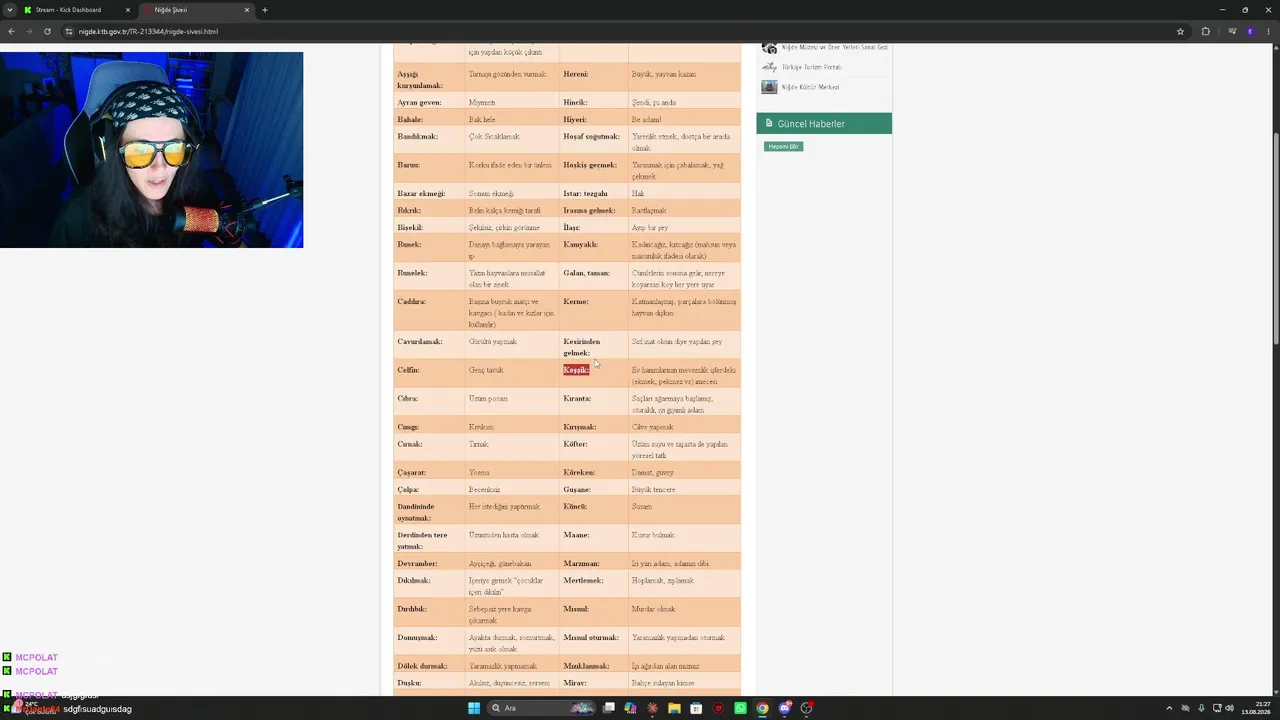Open Discord from the taskbar
Image resolution: width=1280 pixels, height=720 pixels.
tap(784, 708)
